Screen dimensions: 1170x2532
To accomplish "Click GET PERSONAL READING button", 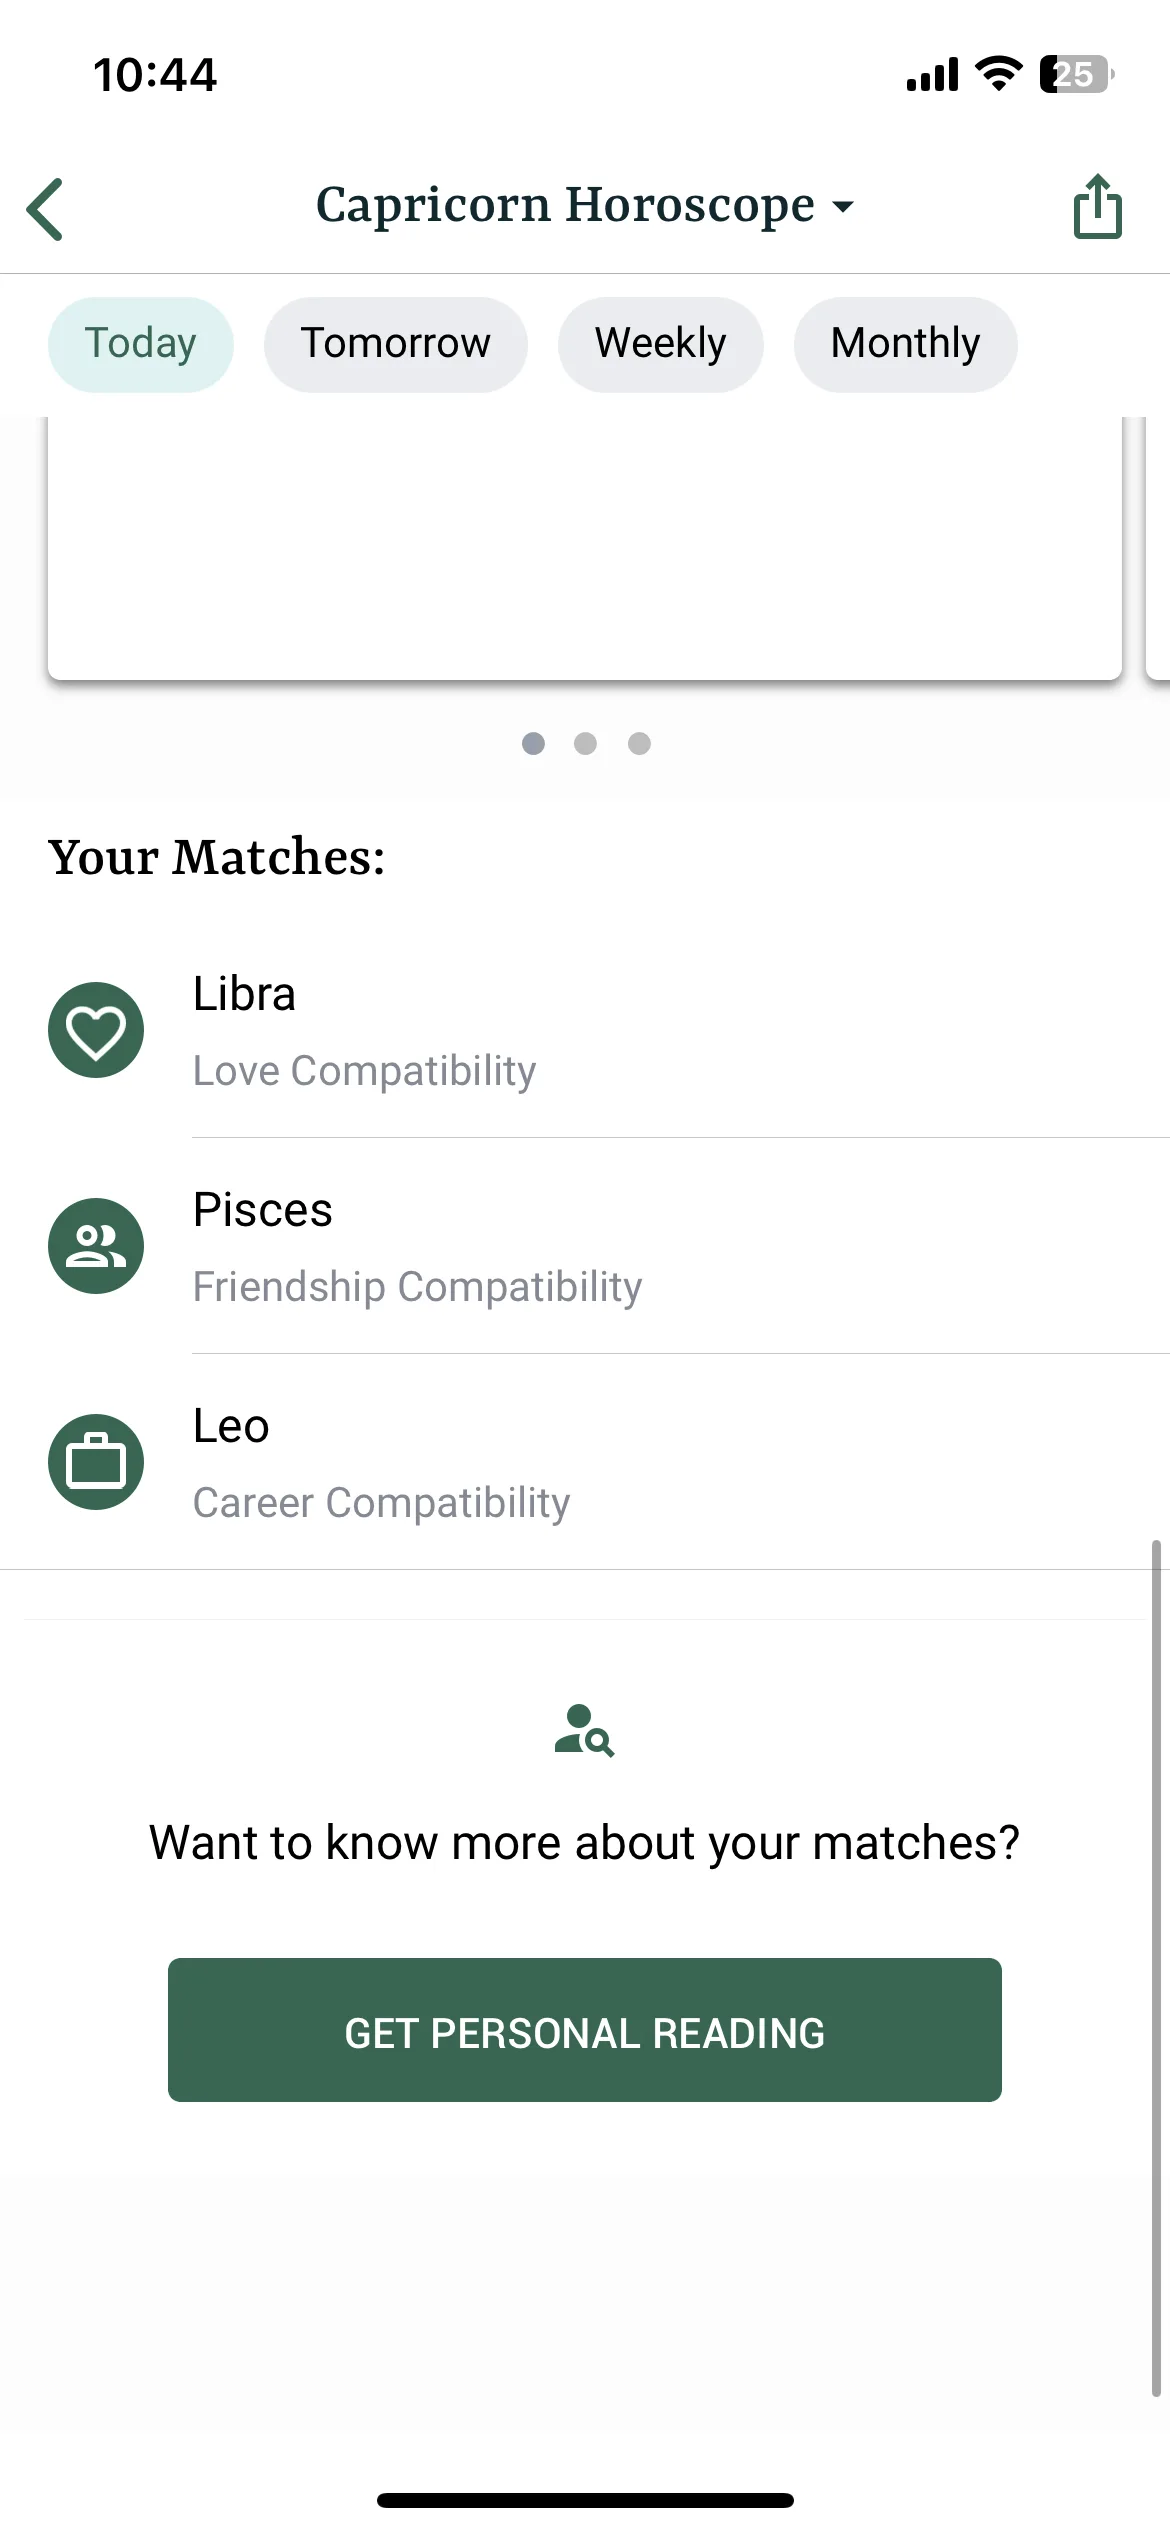I will tap(585, 2030).
